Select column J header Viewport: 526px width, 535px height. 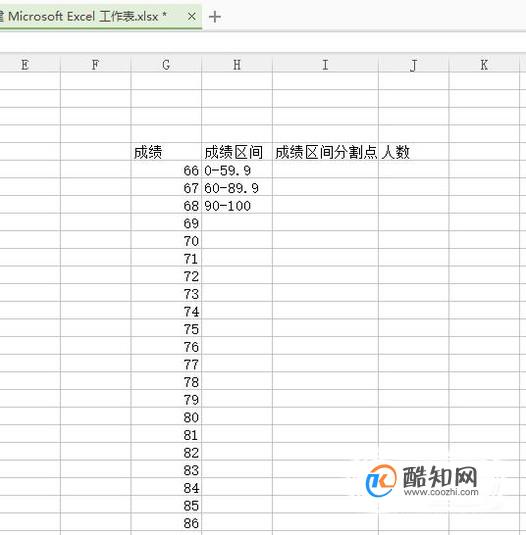(414, 64)
